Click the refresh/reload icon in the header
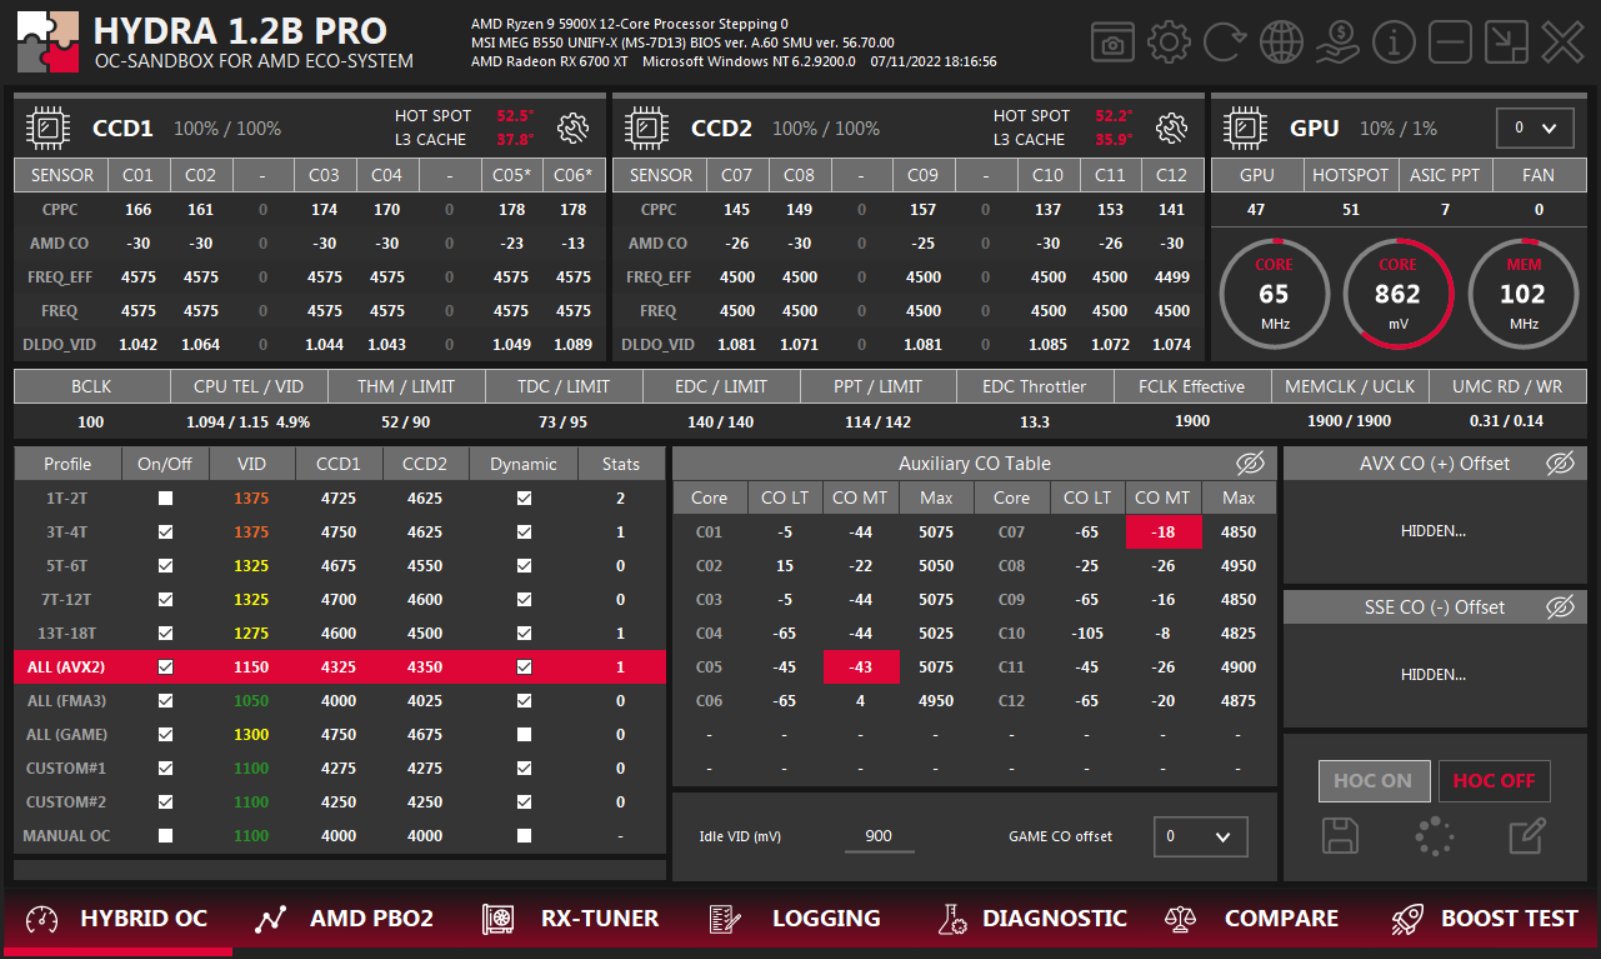The width and height of the screenshot is (1601, 960). coord(1223,43)
